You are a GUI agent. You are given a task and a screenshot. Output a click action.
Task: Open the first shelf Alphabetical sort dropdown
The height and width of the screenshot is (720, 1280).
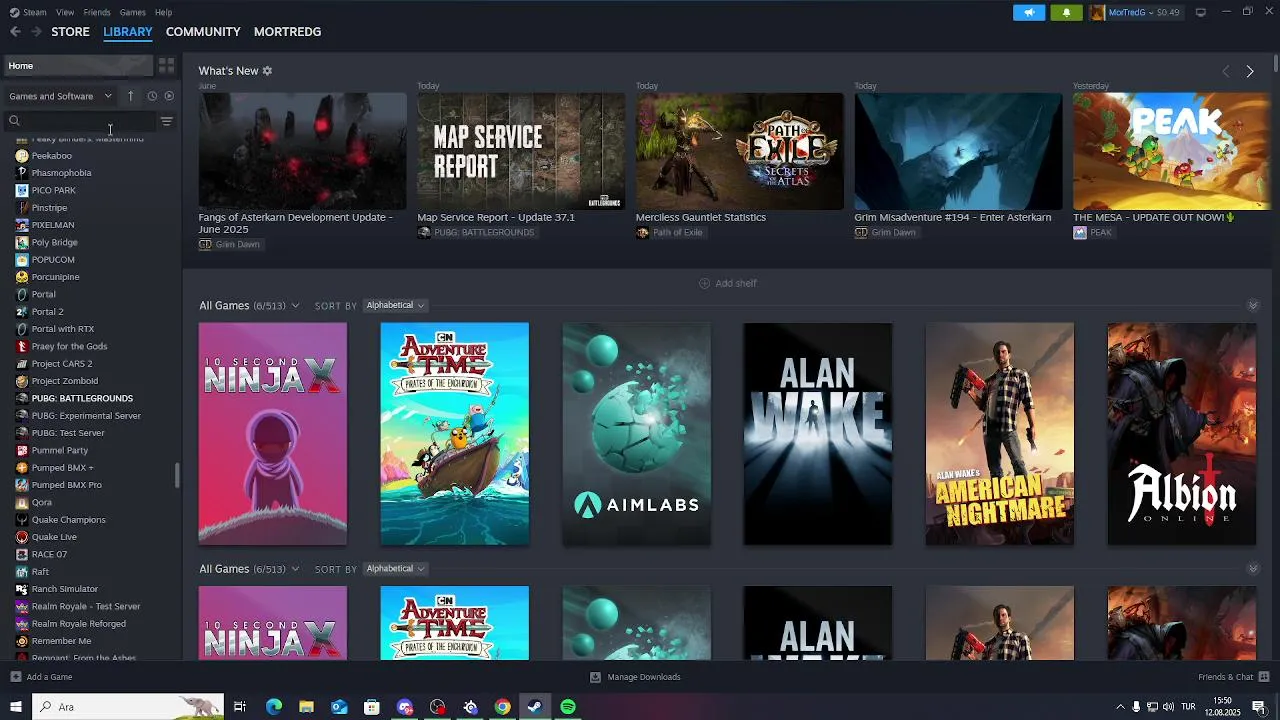(x=395, y=305)
